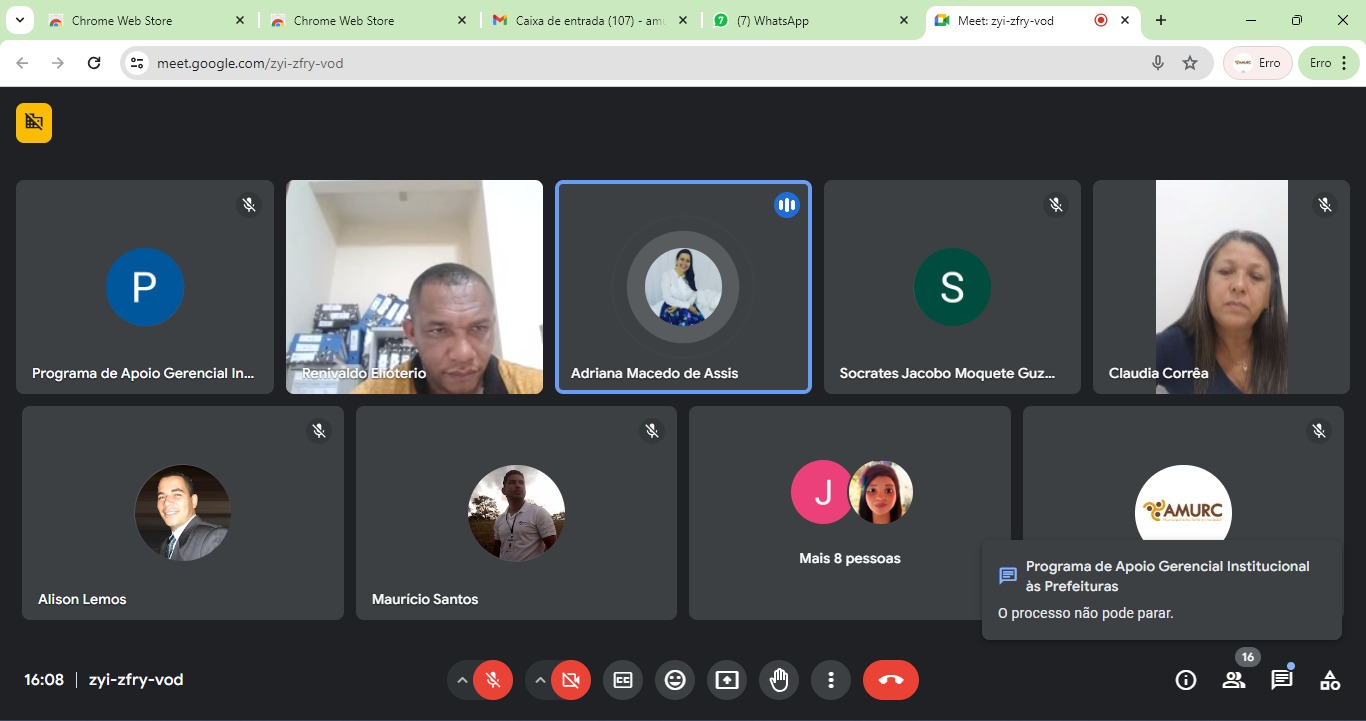Open the chat panel icon

[1281, 680]
